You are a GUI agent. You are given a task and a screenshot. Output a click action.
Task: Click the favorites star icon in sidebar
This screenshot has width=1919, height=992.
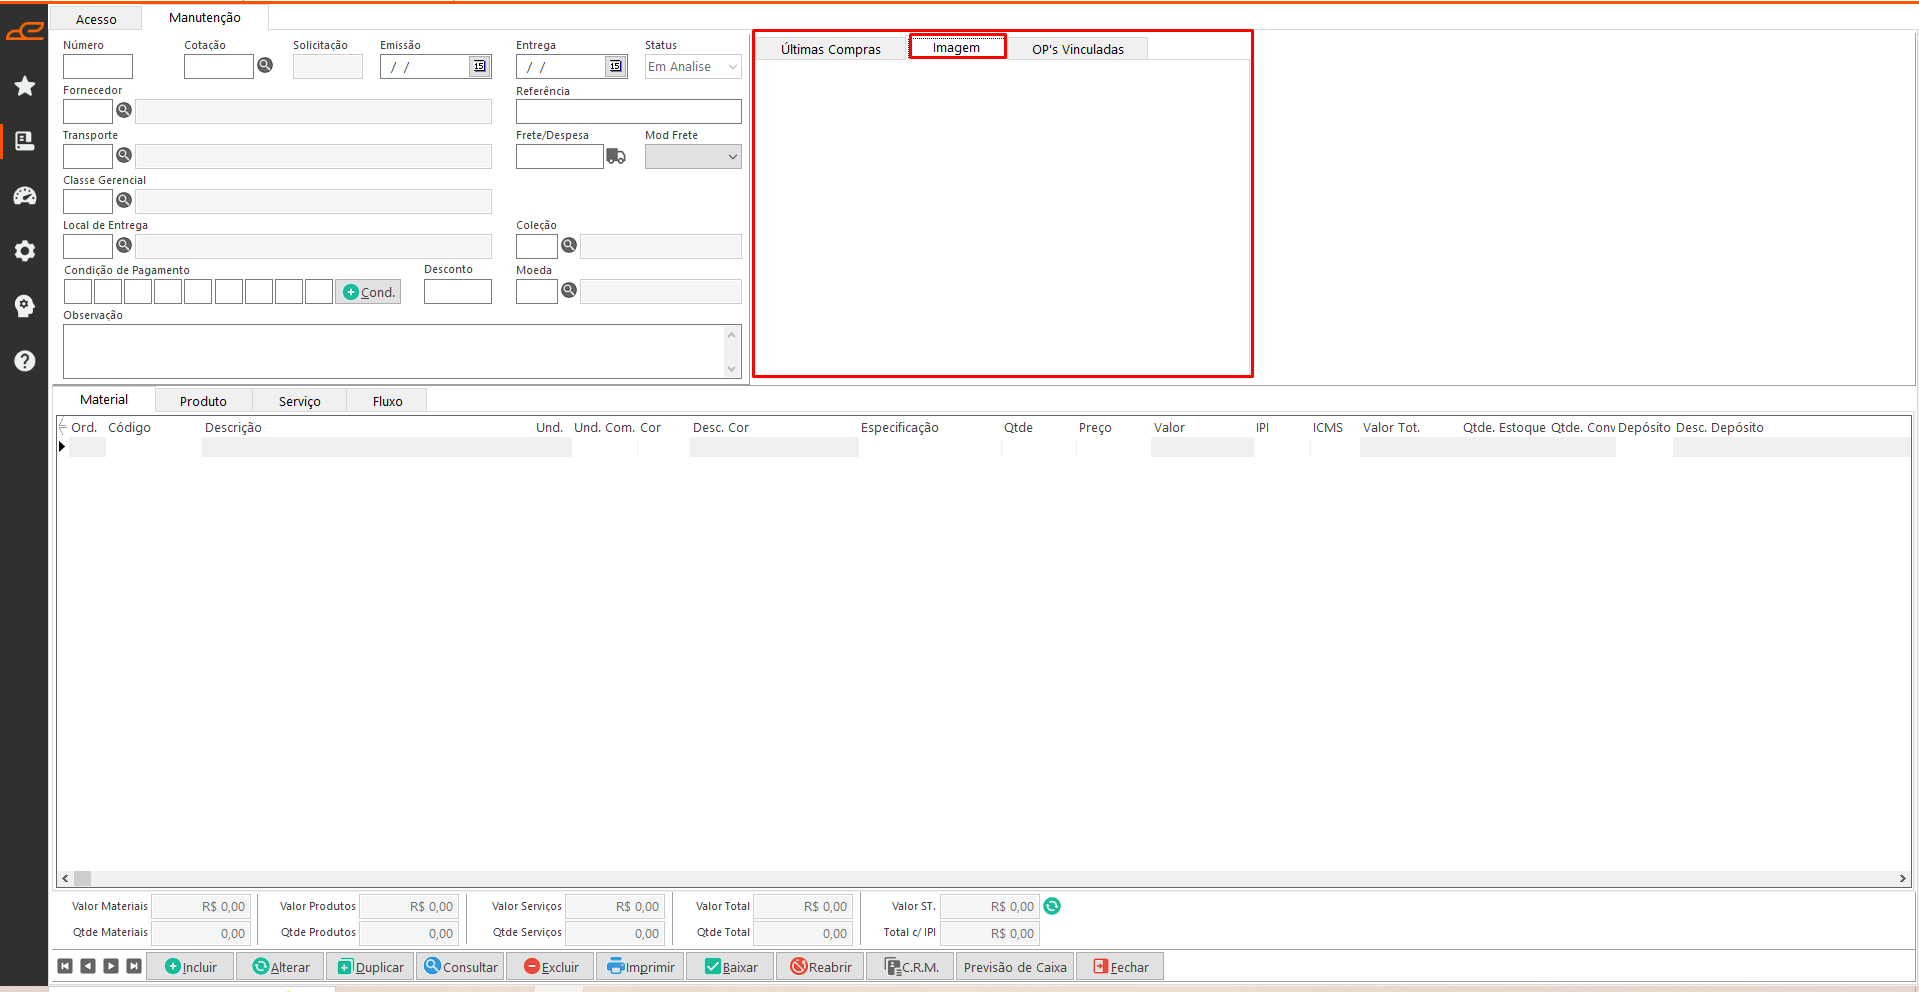coord(25,86)
